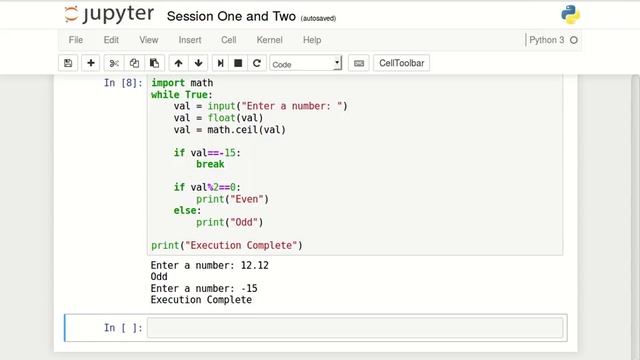This screenshot has width=640, height=360.
Task: Click the 'if val%2==0:' line
Action: (207, 187)
